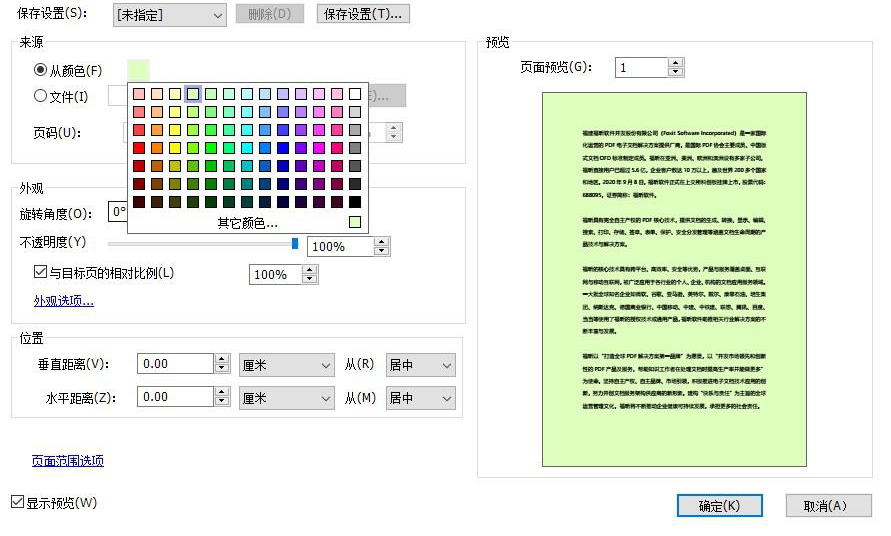Choose the 文件(I) source radio button
Image resolution: width=891 pixels, height=536 pixels.
(x=41, y=97)
